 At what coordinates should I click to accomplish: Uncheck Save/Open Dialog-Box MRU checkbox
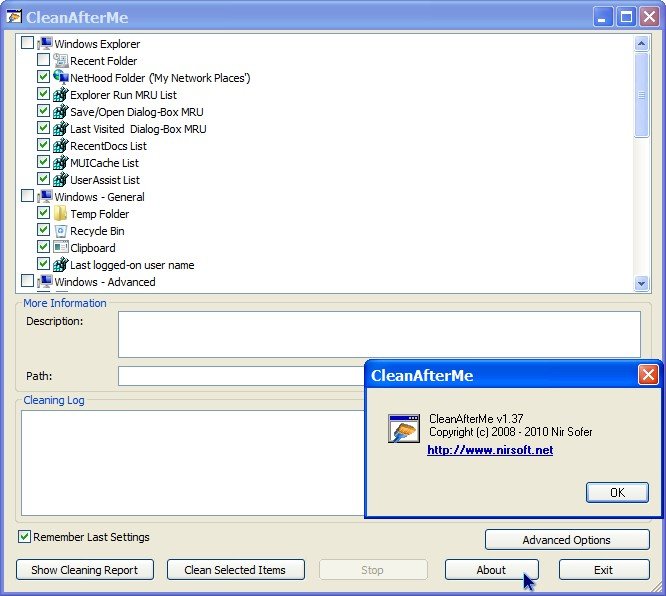[43, 110]
